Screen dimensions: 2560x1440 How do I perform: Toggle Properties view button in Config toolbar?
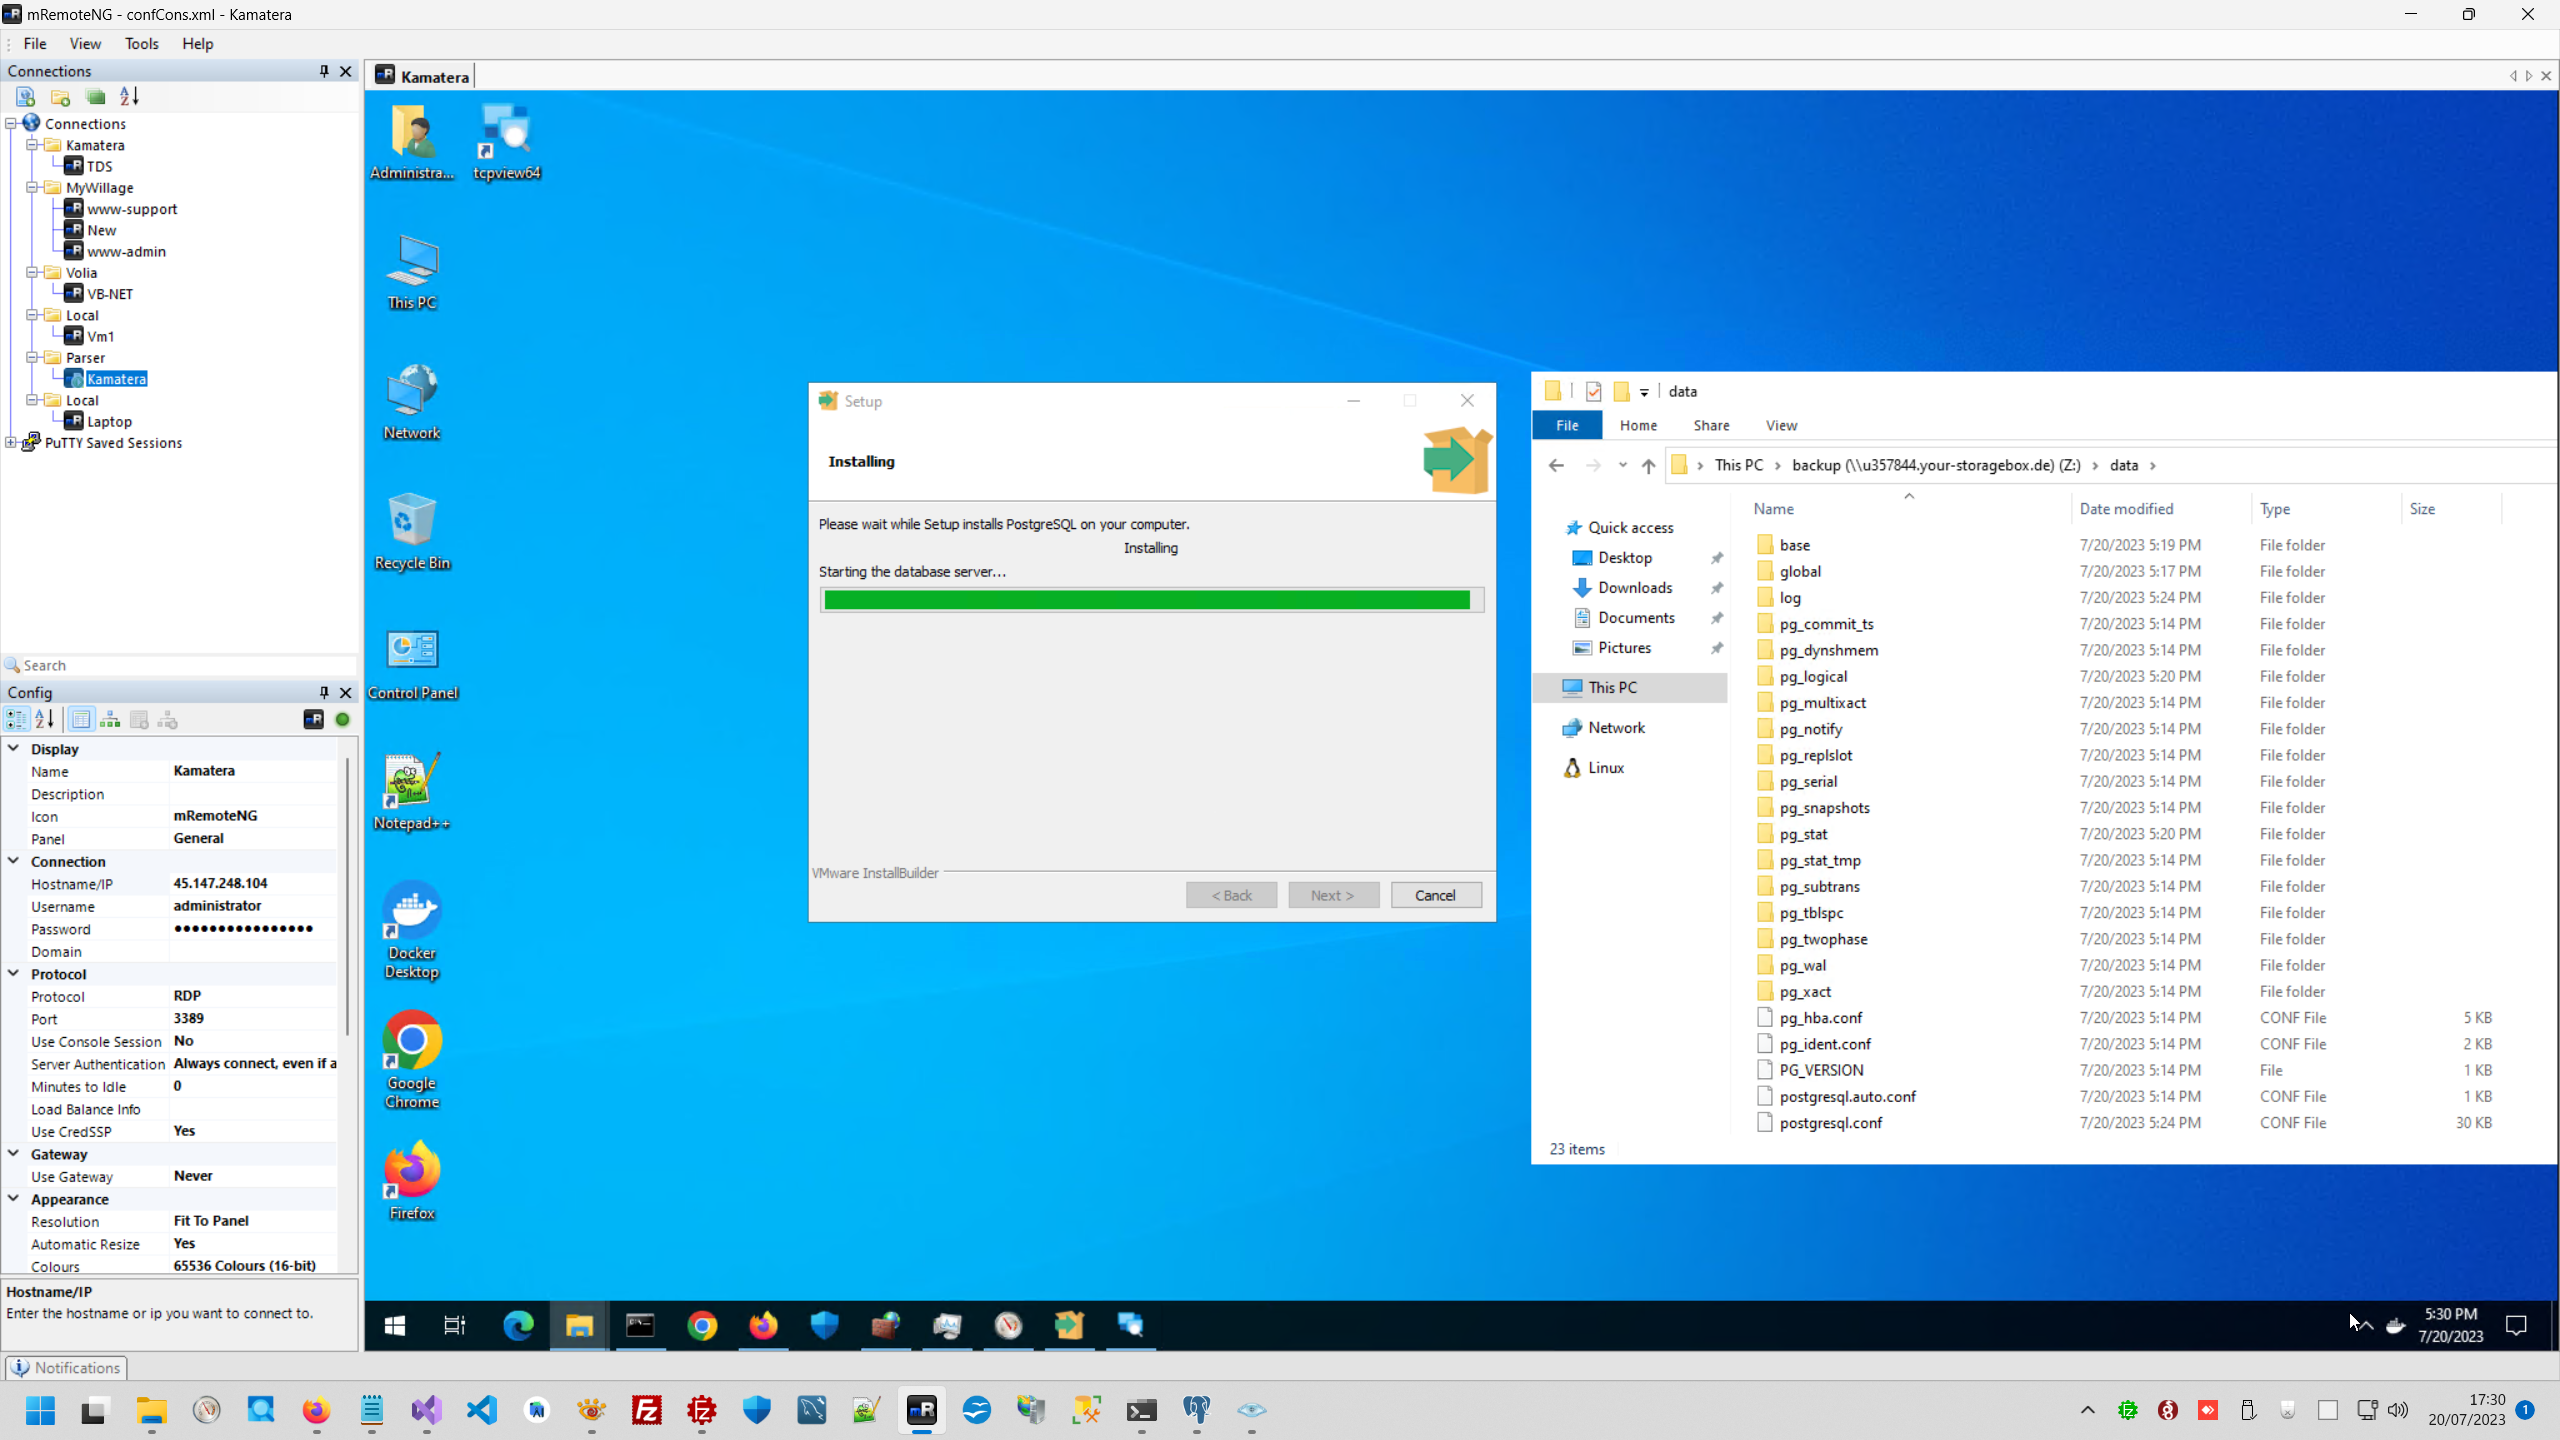[x=82, y=720]
